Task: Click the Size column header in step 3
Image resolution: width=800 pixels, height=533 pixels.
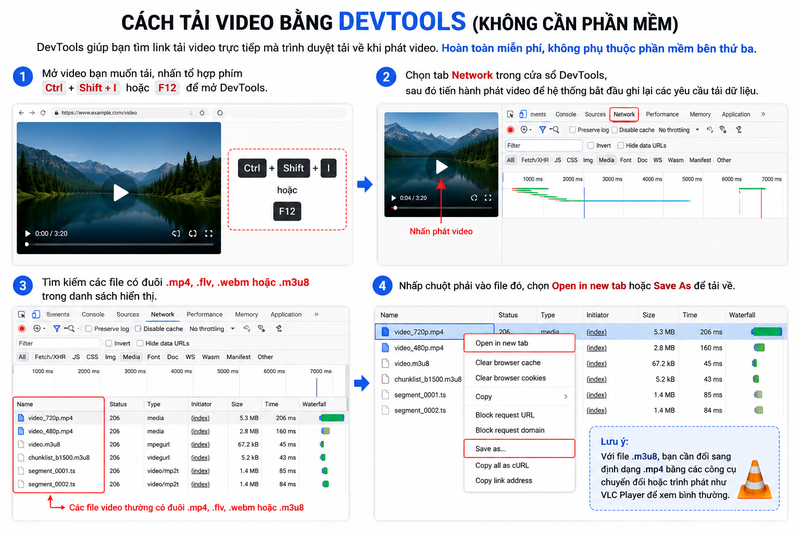Action: [237, 404]
